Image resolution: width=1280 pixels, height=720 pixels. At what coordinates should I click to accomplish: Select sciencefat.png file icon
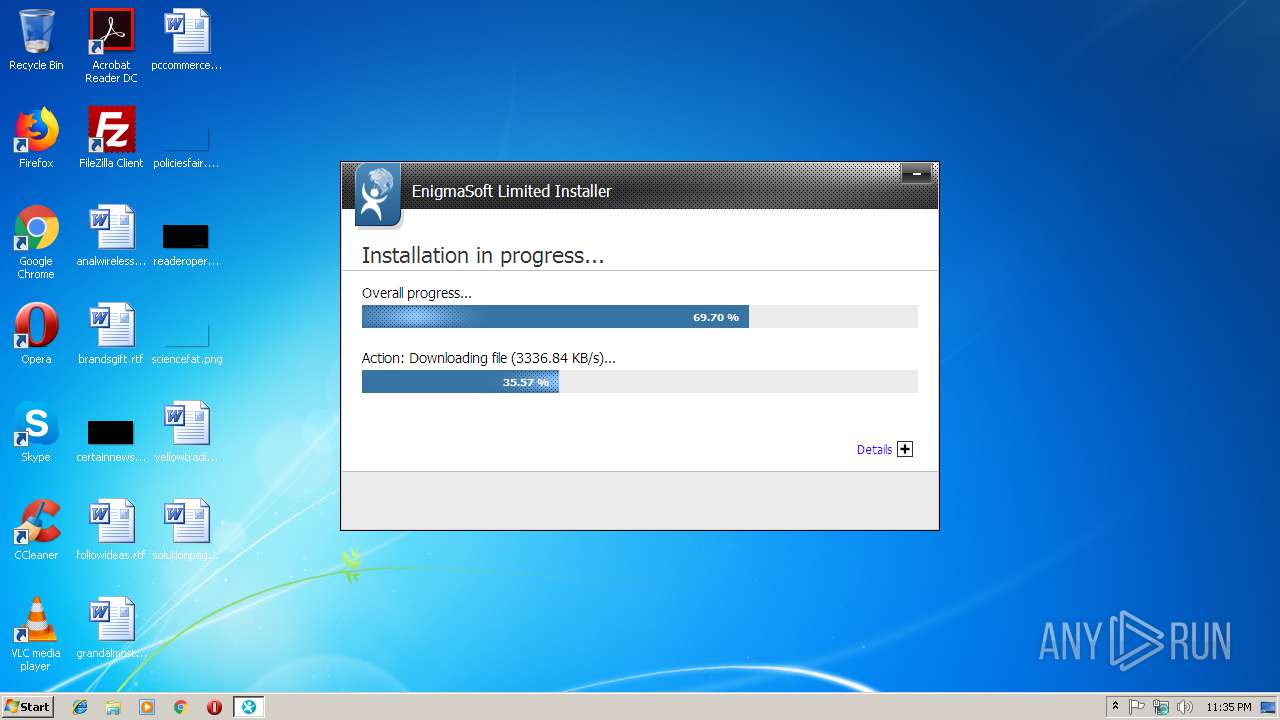pyautogui.click(x=187, y=343)
